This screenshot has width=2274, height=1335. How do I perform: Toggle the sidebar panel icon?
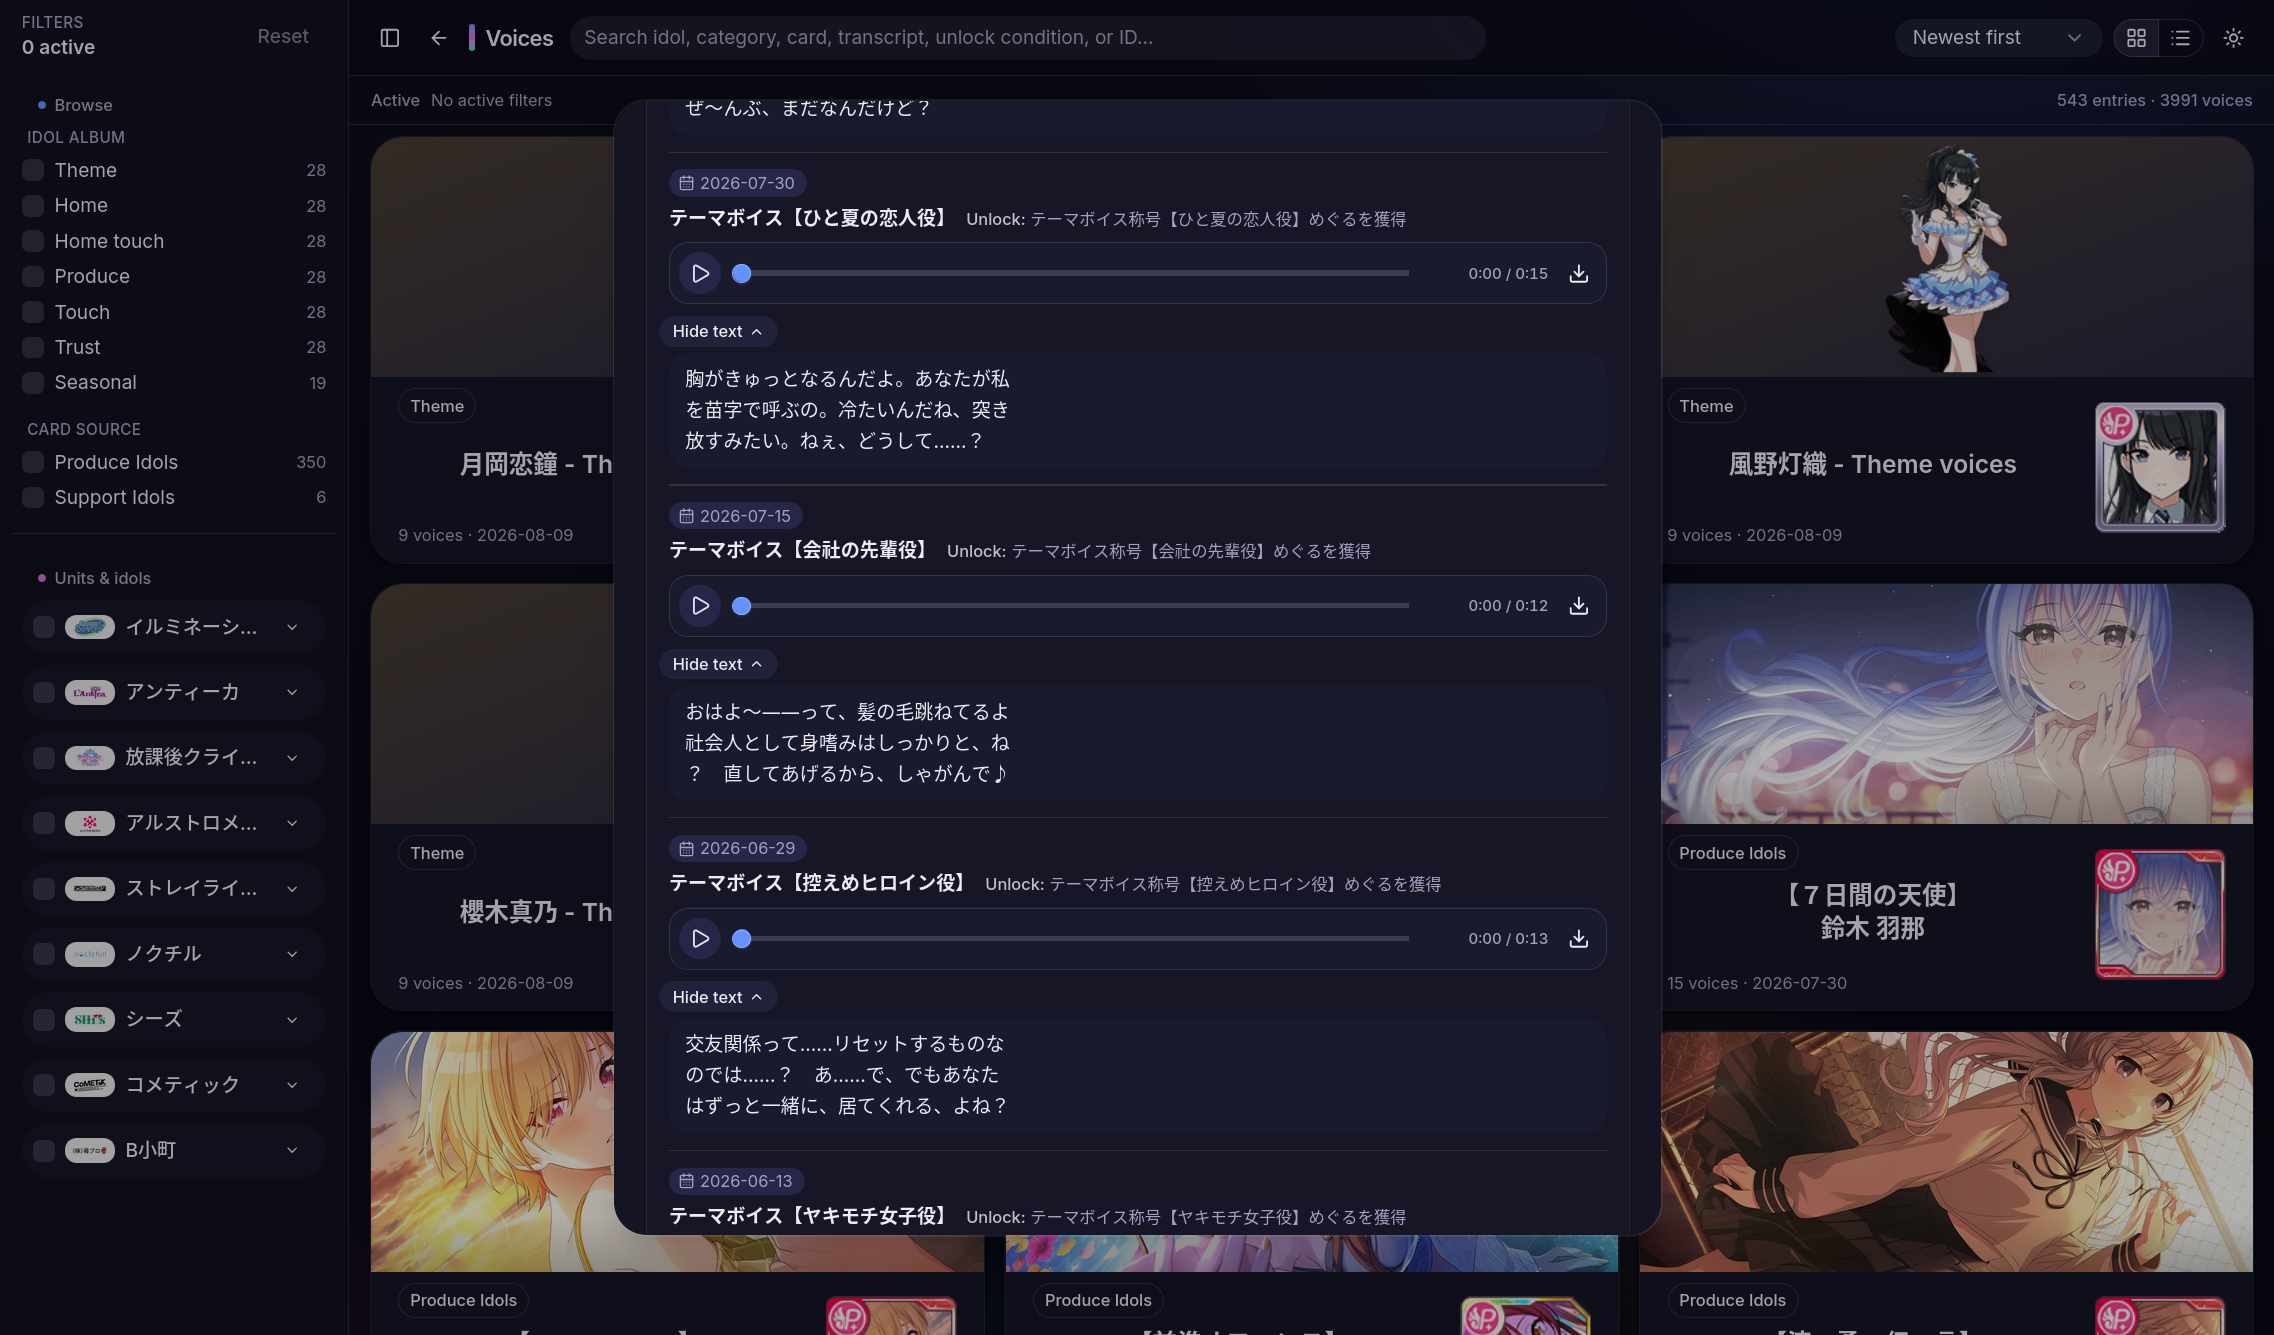[390, 38]
